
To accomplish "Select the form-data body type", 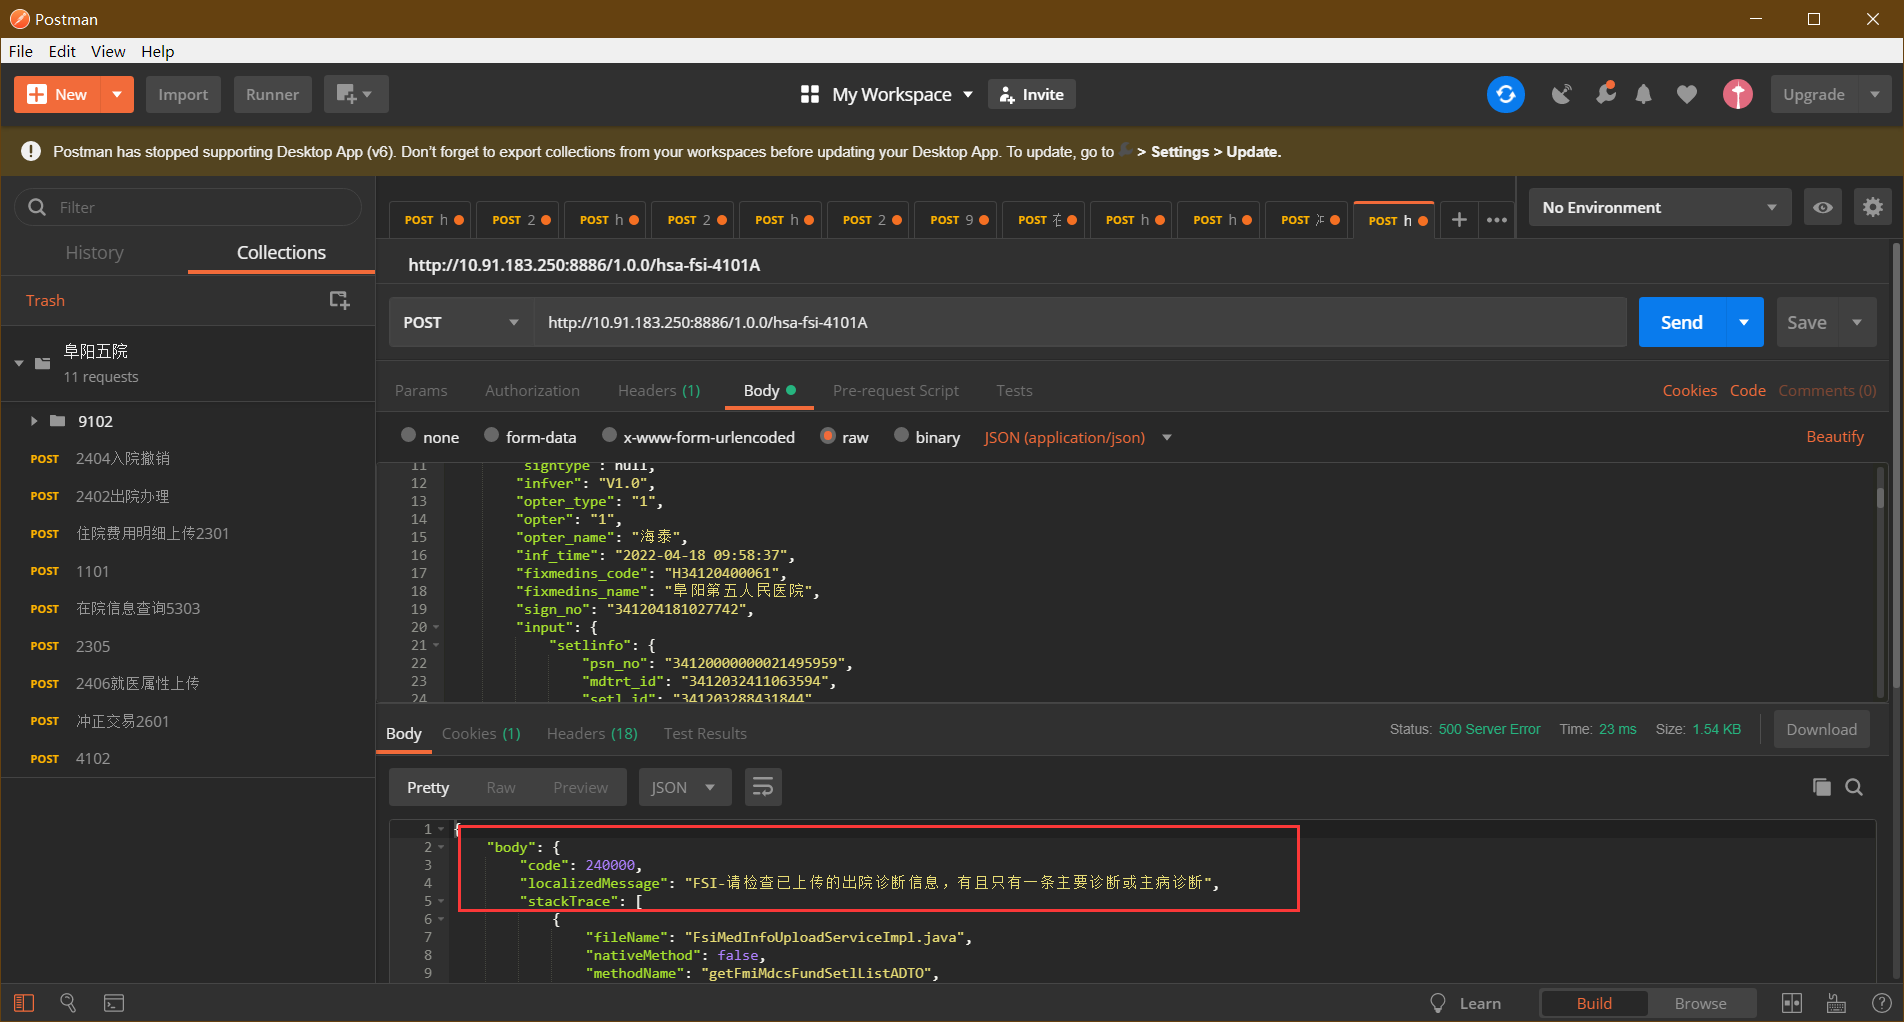I will tap(492, 436).
